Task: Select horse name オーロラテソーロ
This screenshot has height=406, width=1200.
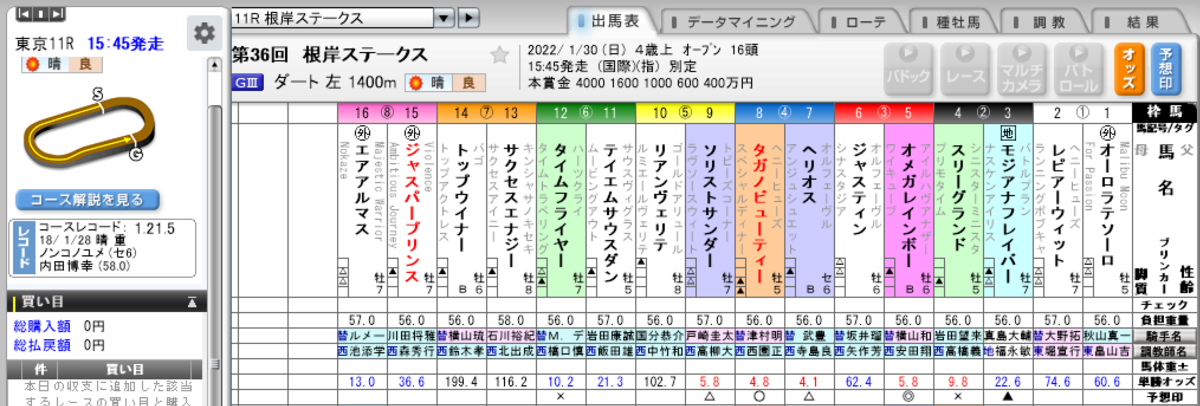Action: tap(1107, 203)
